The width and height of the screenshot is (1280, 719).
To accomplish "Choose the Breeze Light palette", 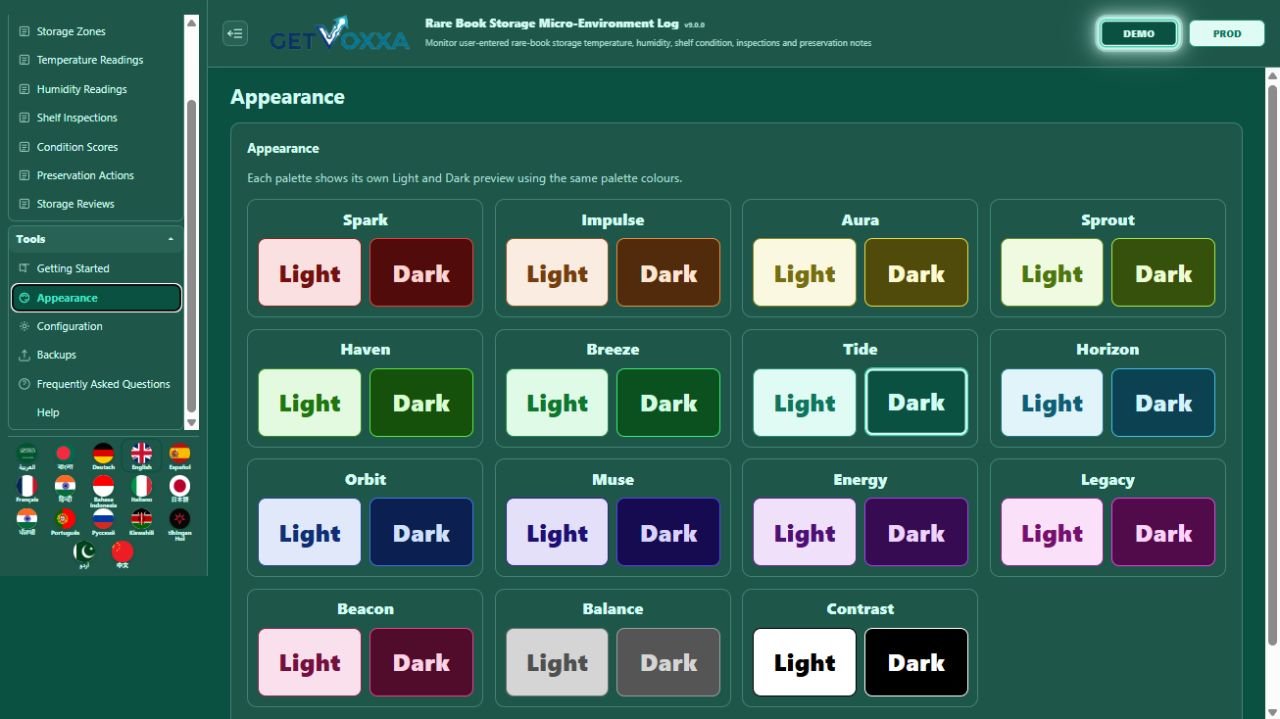I will pyautogui.click(x=557, y=403).
